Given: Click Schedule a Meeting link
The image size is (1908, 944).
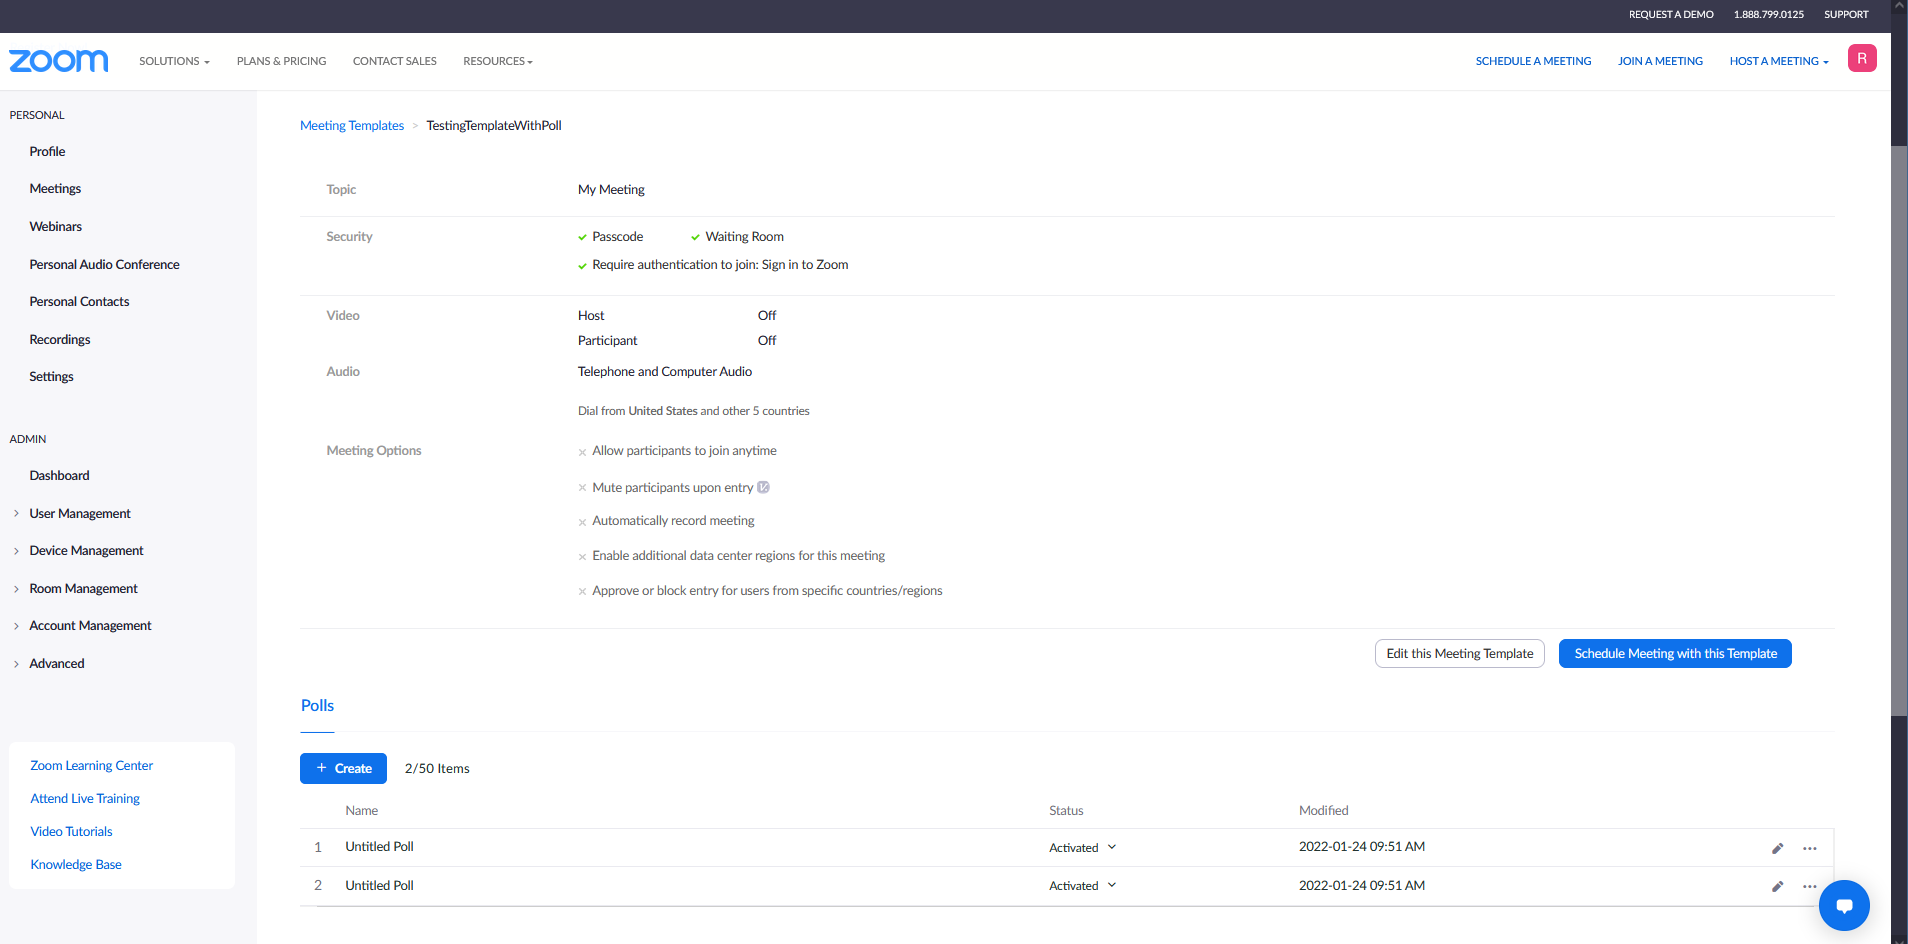Looking at the screenshot, I should point(1533,61).
